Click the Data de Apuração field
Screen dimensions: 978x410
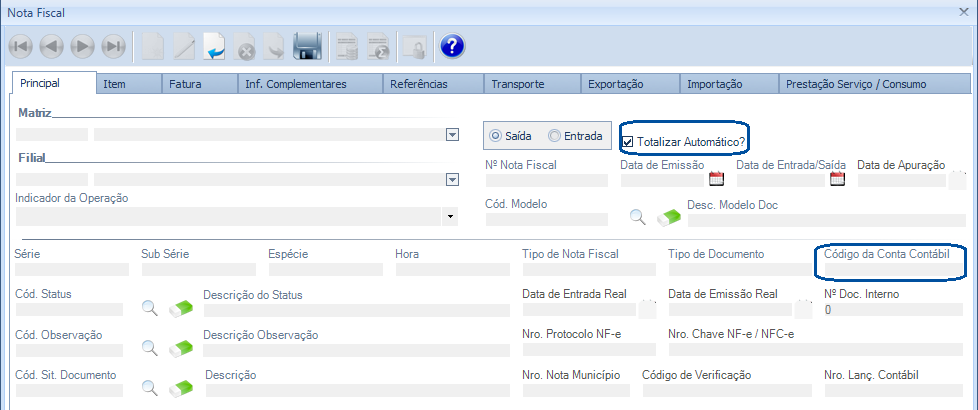pos(902,180)
